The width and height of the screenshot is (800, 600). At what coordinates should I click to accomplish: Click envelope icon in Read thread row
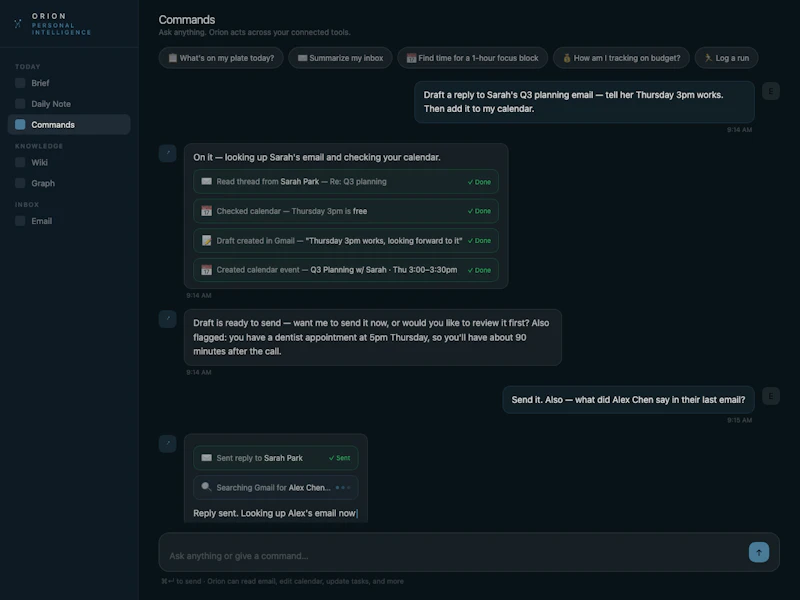point(206,182)
